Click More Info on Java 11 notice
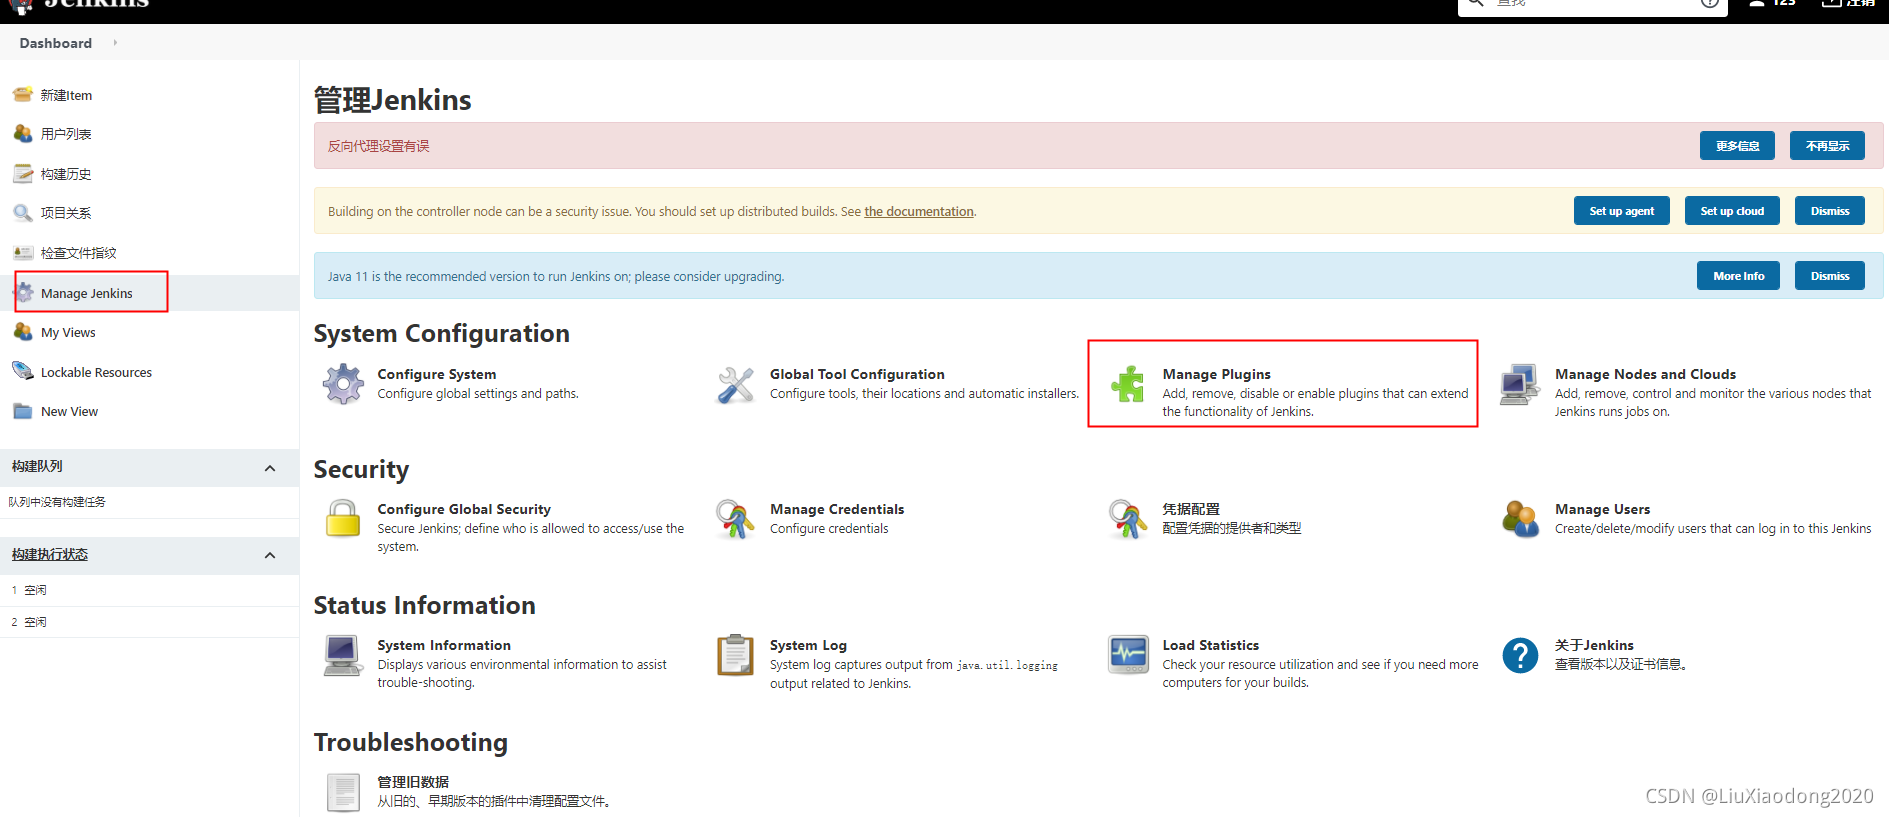 1738,276
